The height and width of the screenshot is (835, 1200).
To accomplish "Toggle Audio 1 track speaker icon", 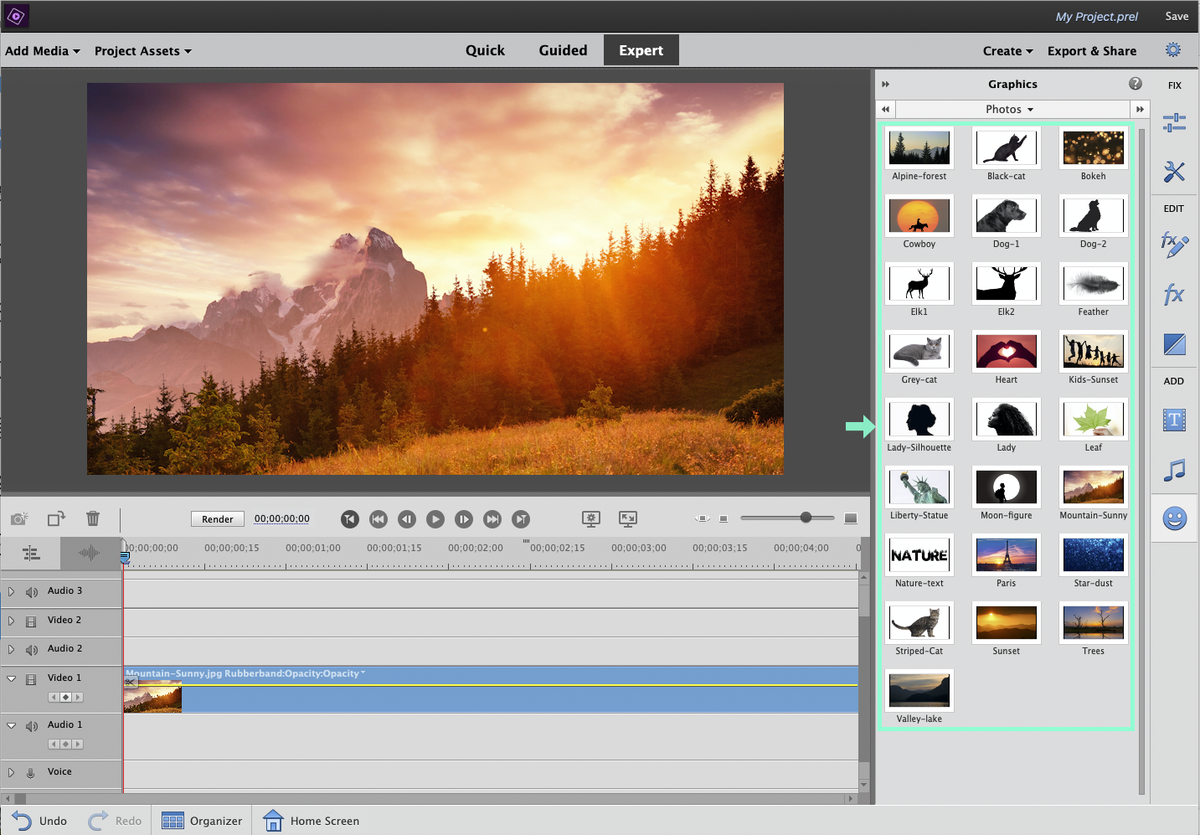I will coord(31,726).
